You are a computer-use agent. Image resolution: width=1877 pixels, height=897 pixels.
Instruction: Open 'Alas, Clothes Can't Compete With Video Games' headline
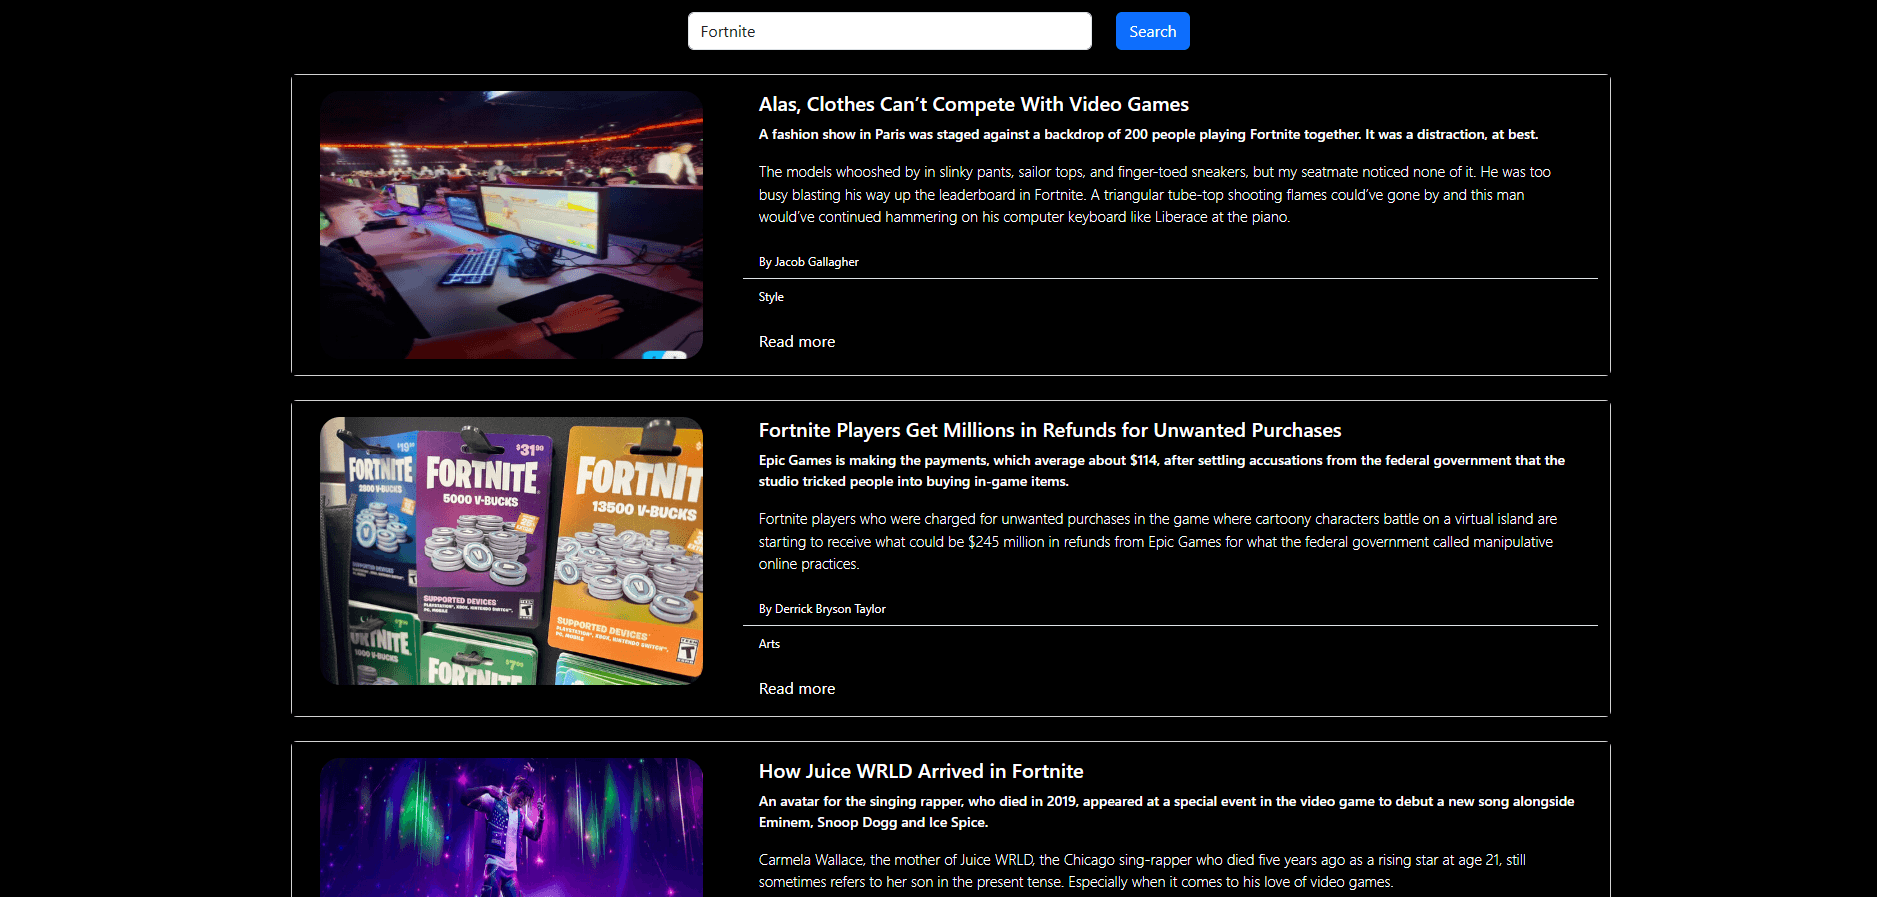973,104
